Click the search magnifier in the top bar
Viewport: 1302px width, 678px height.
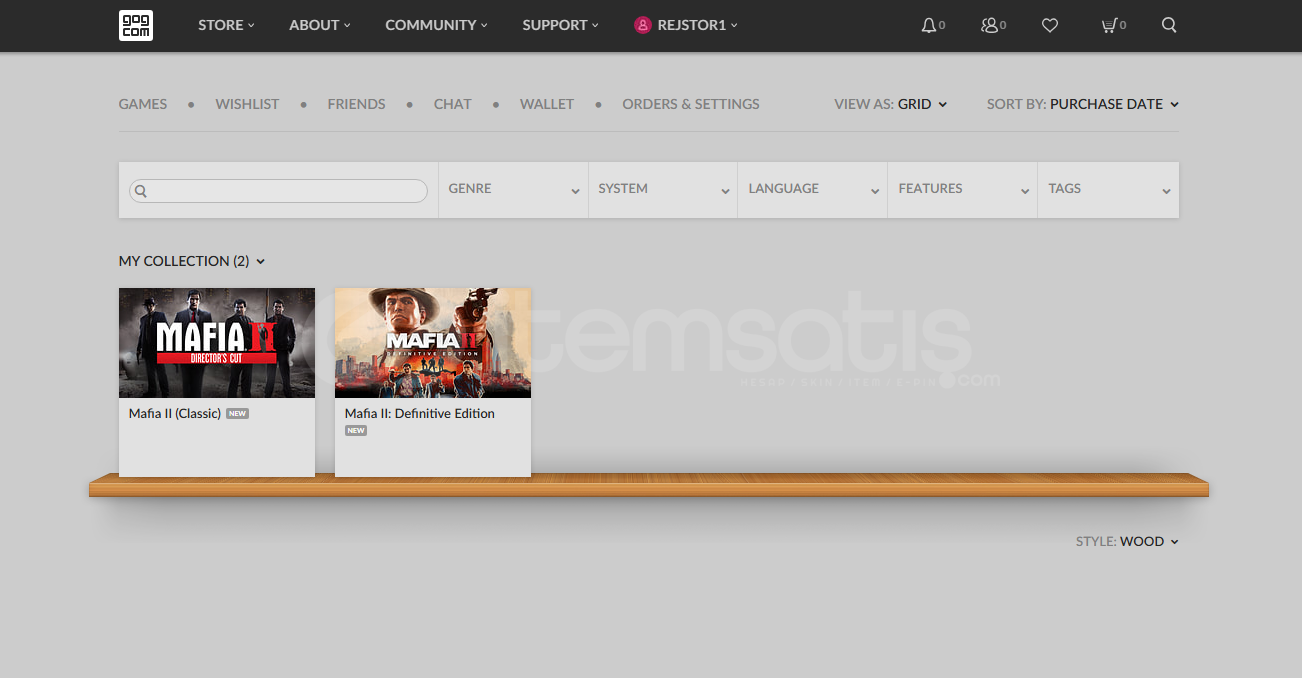pos(1169,25)
